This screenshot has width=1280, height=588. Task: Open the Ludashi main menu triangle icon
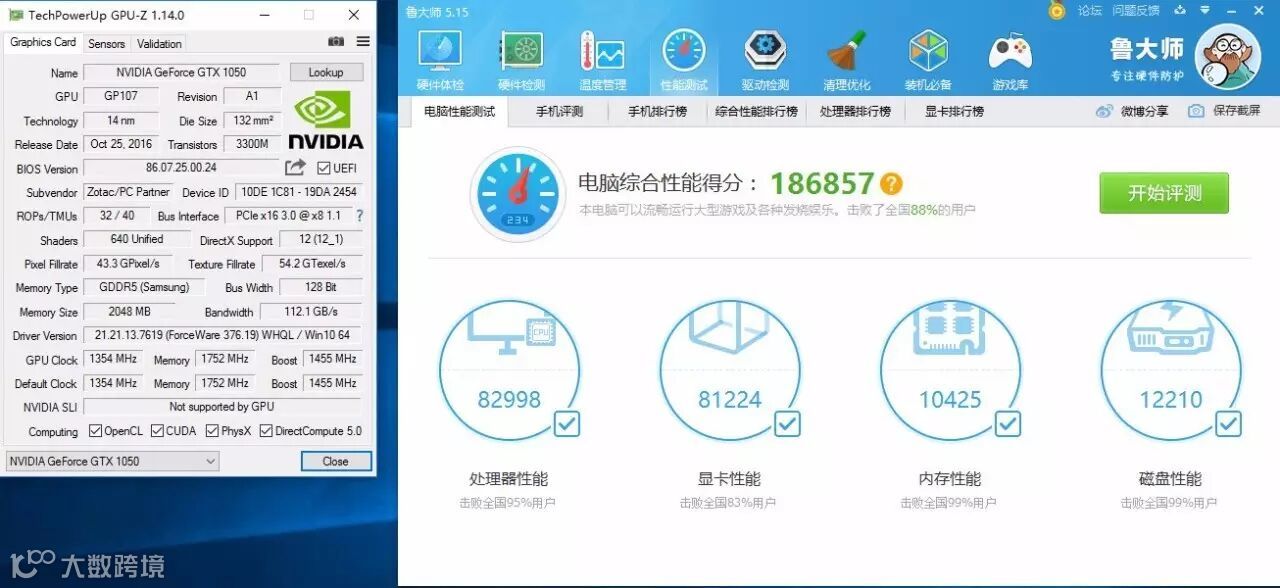[x=1206, y=11]
